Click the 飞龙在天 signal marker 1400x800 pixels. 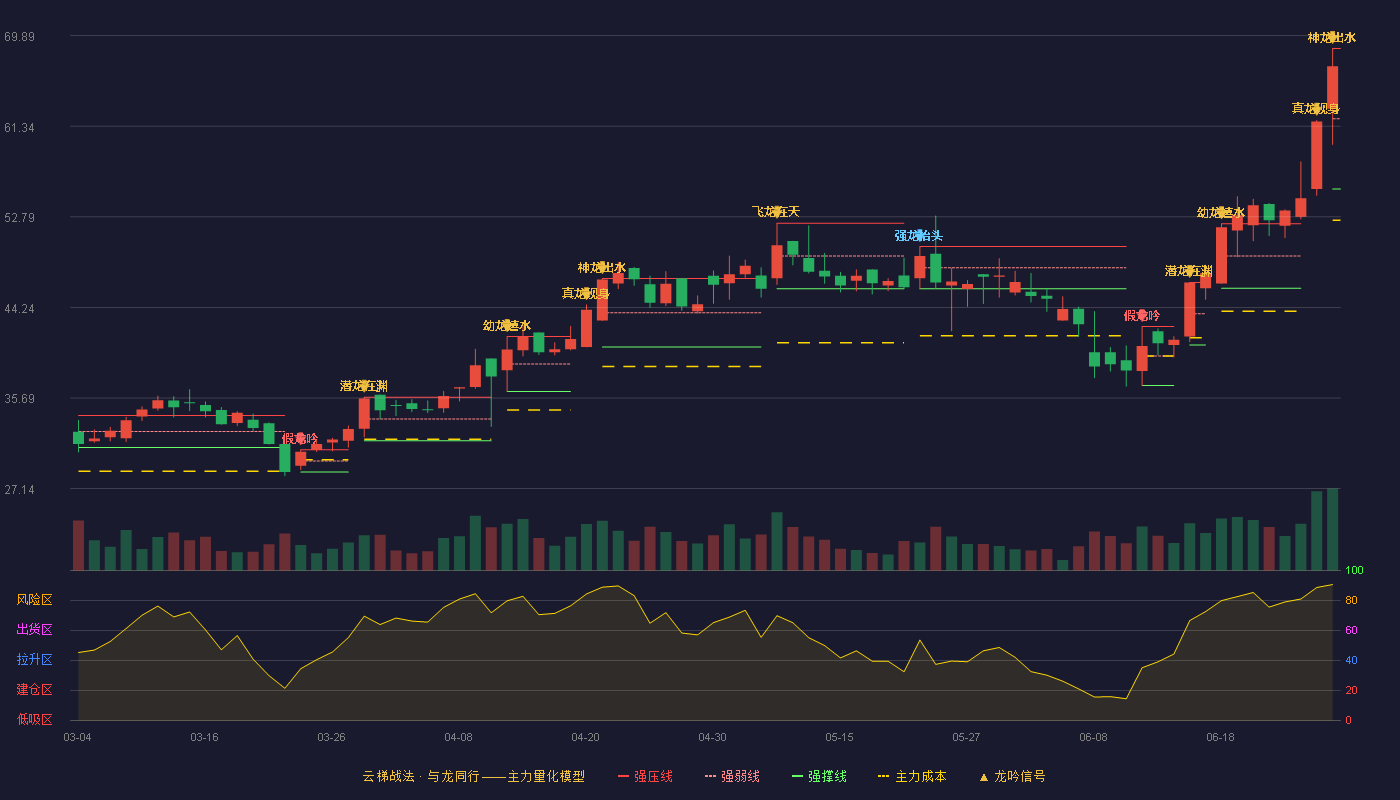click(x=776, y=212)
